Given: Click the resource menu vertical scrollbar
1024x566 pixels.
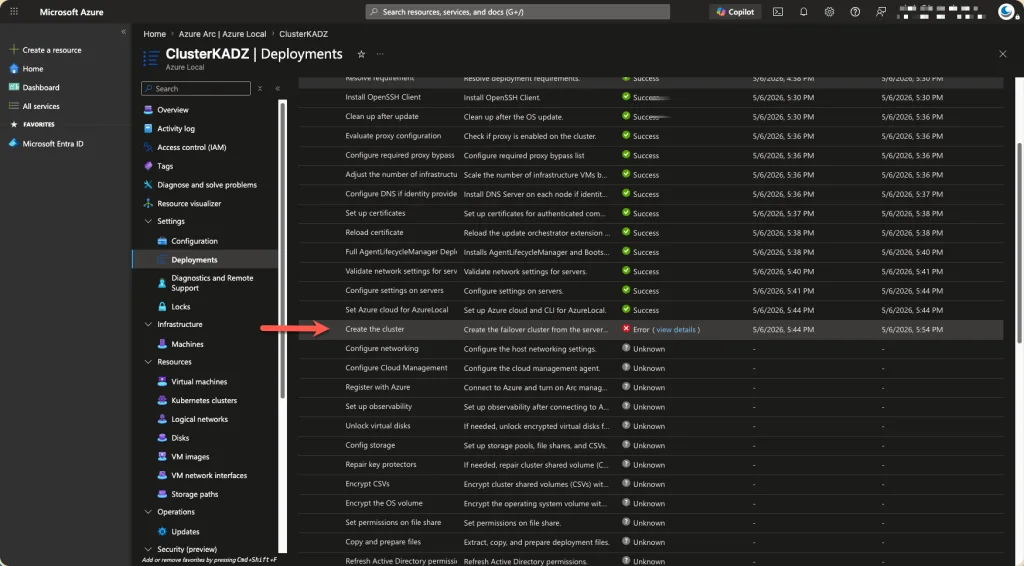Looking at the screenshot, I should pyautogui.click(x=283, y=248).
